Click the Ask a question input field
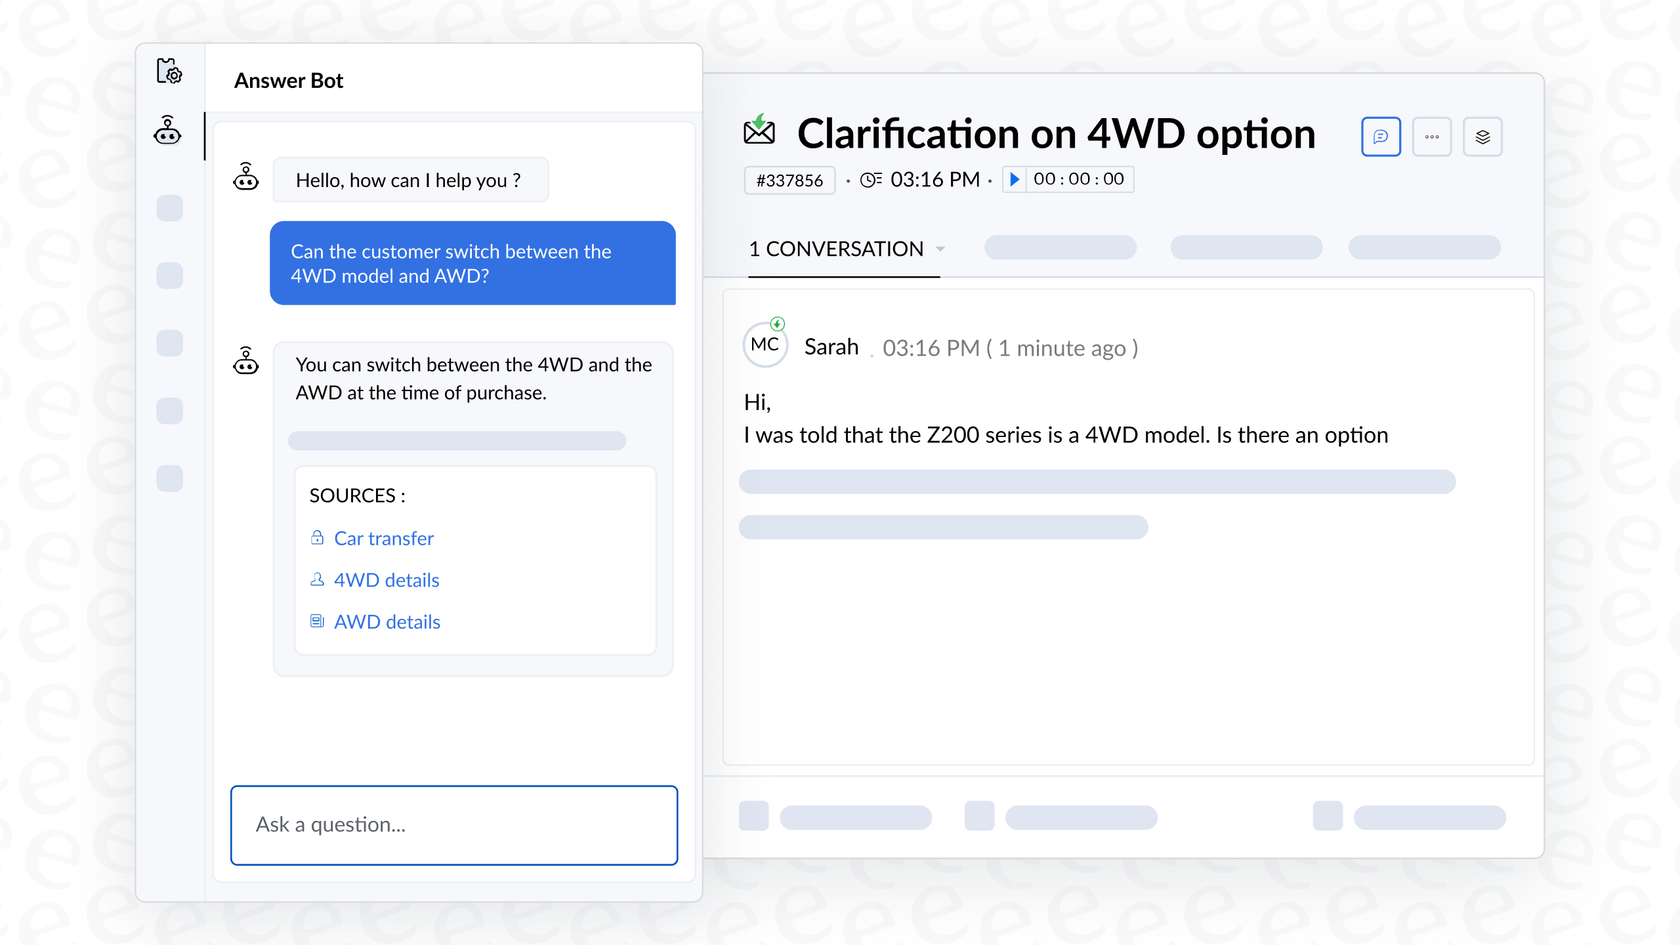1680x945 pixels. coord(453,825)
